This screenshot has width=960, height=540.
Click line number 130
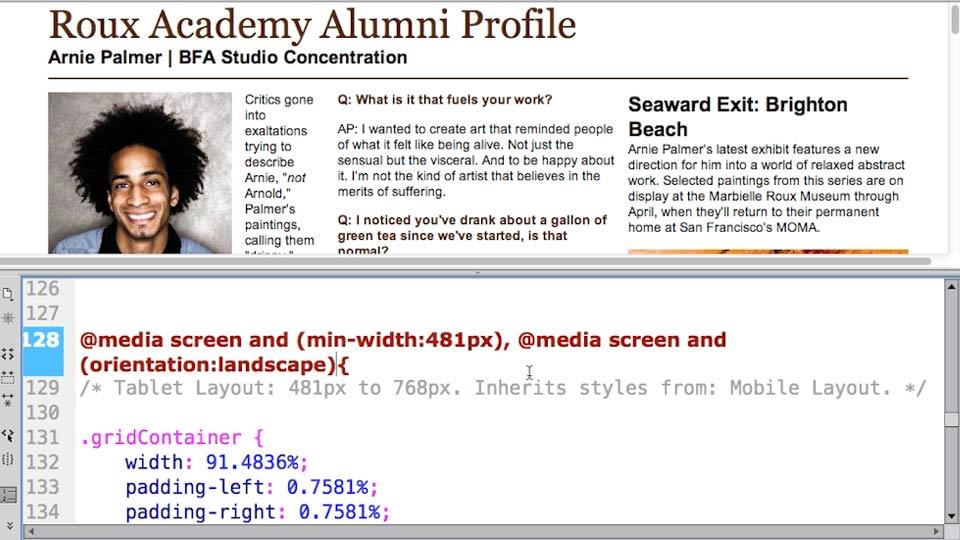coord(42,413)
